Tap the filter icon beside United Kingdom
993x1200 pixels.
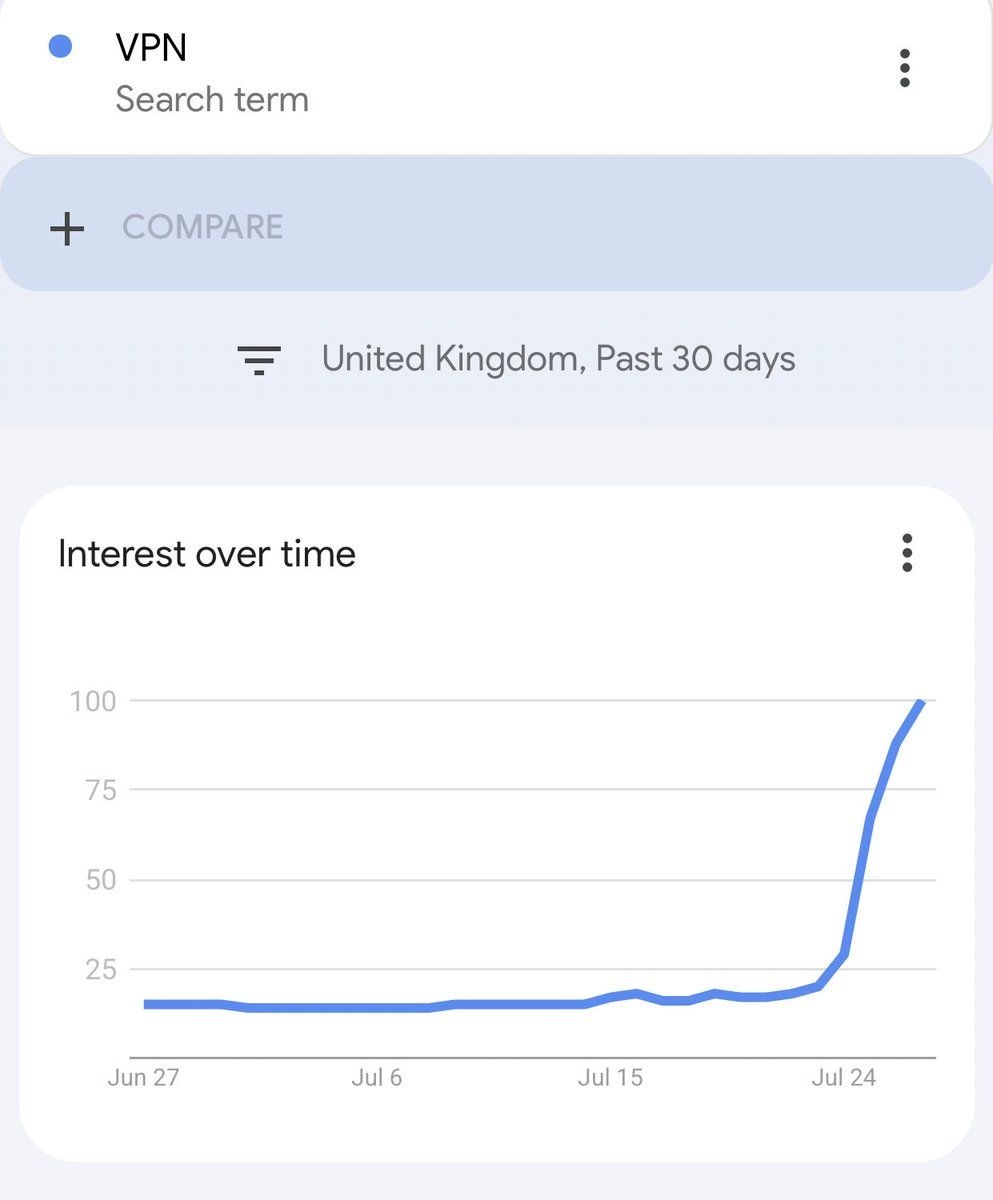pyautogui.click(x=259, y=359)
